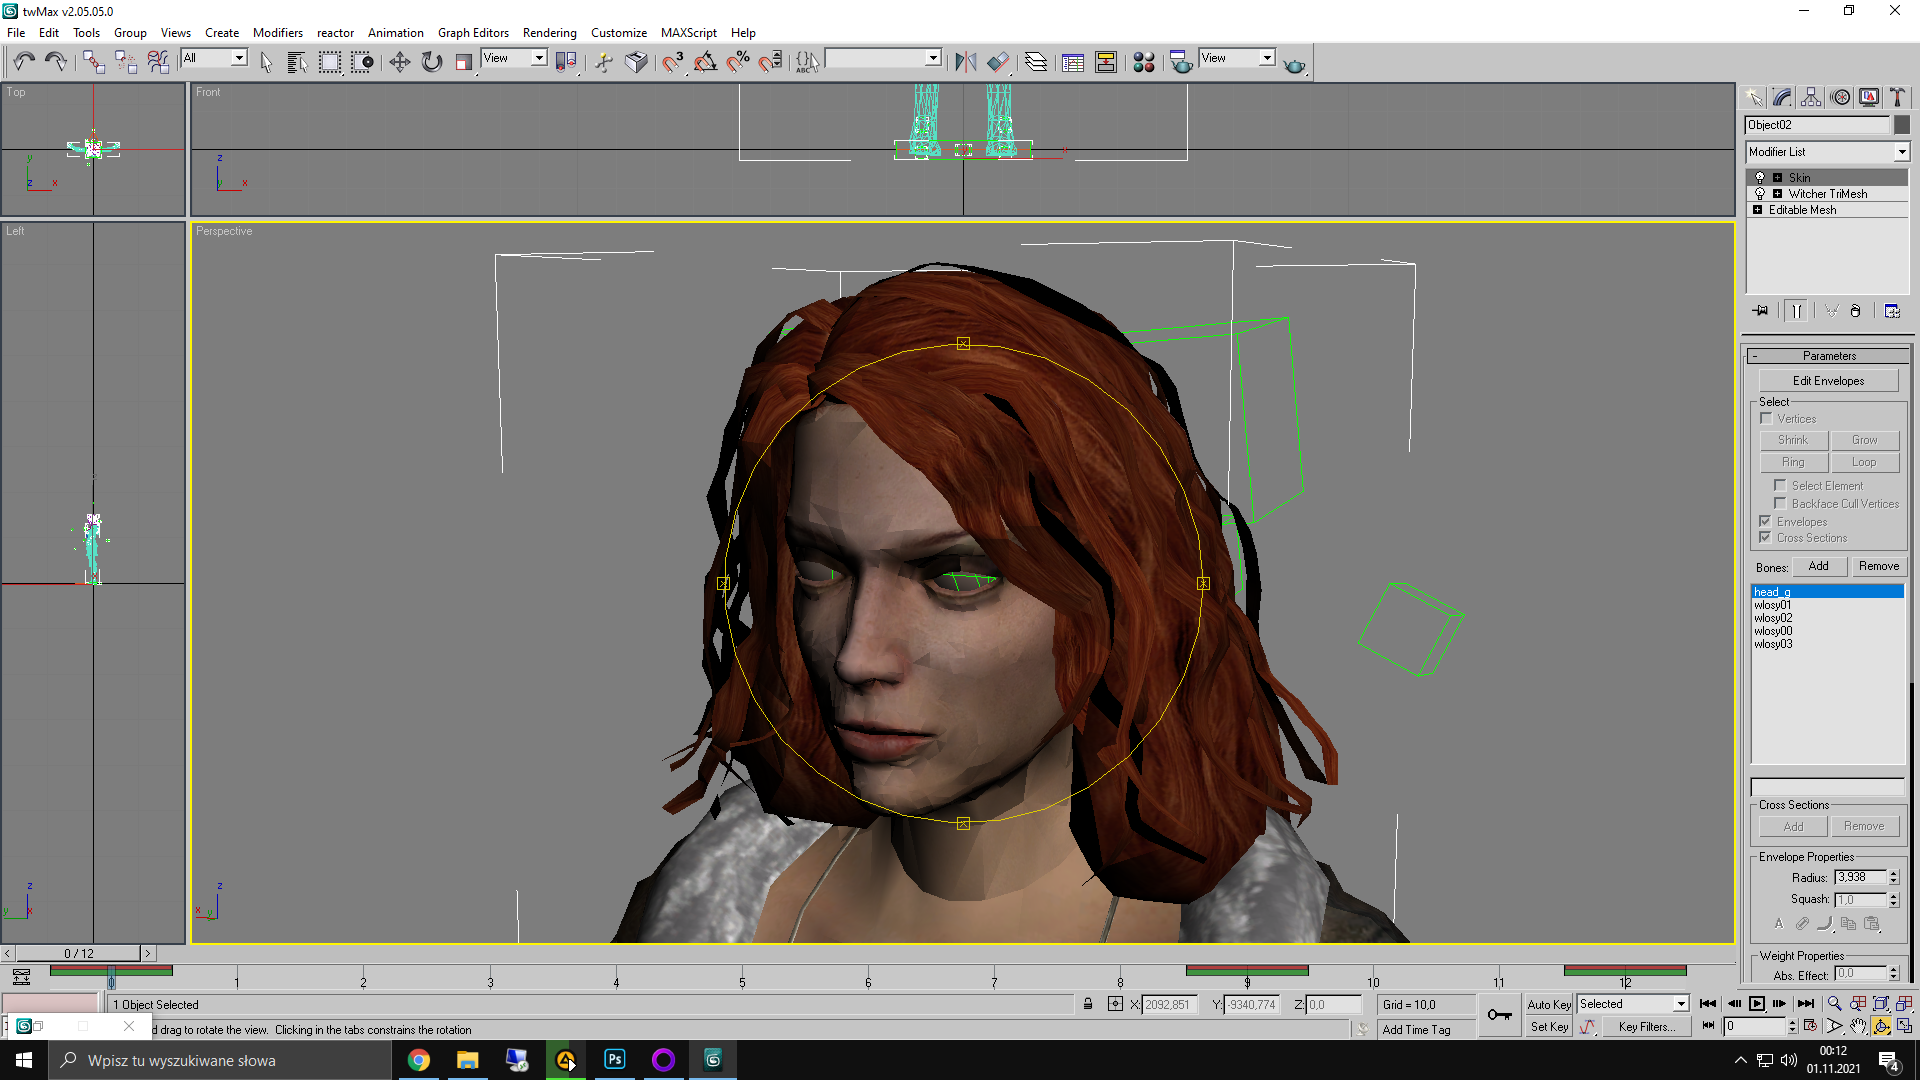Screen dimensions: 1920x1080
Task: Open the Layer Manager
Action: click(1036, 62)
